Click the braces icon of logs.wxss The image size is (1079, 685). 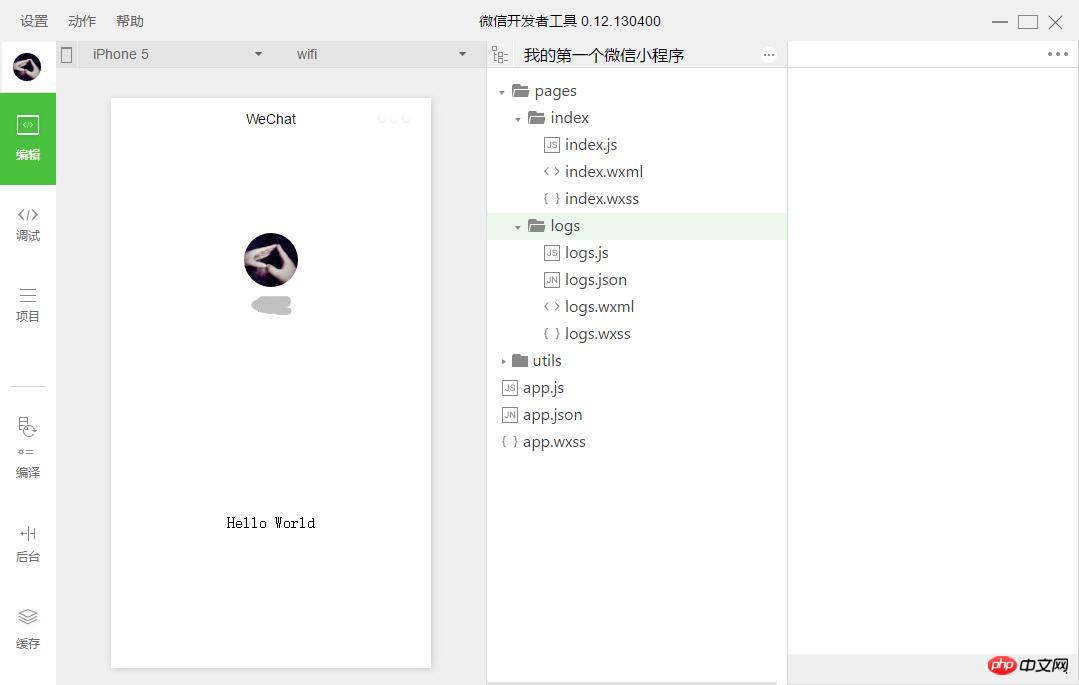point(551,333)
